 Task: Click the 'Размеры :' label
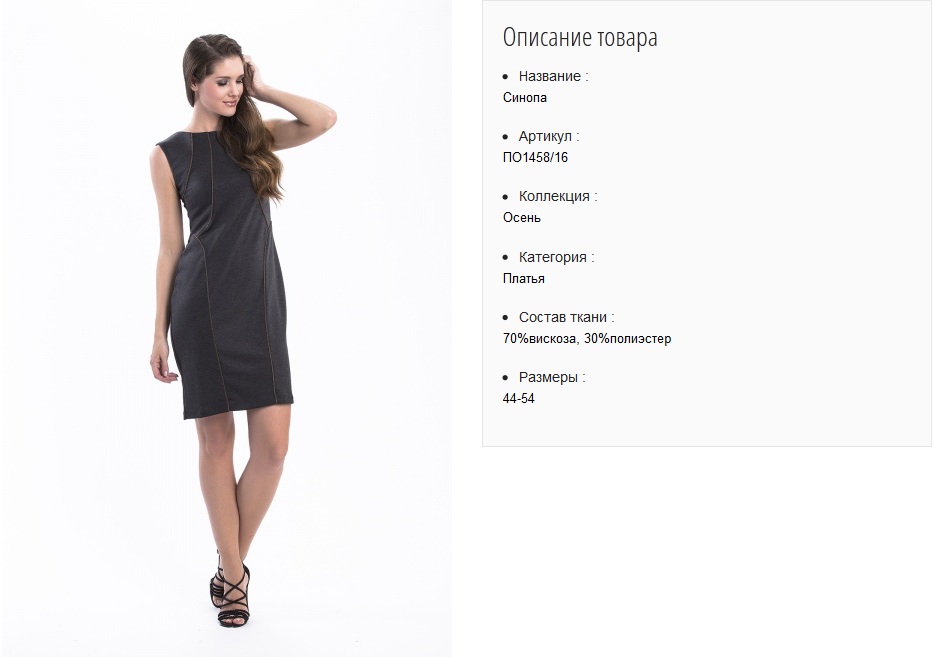552,377
